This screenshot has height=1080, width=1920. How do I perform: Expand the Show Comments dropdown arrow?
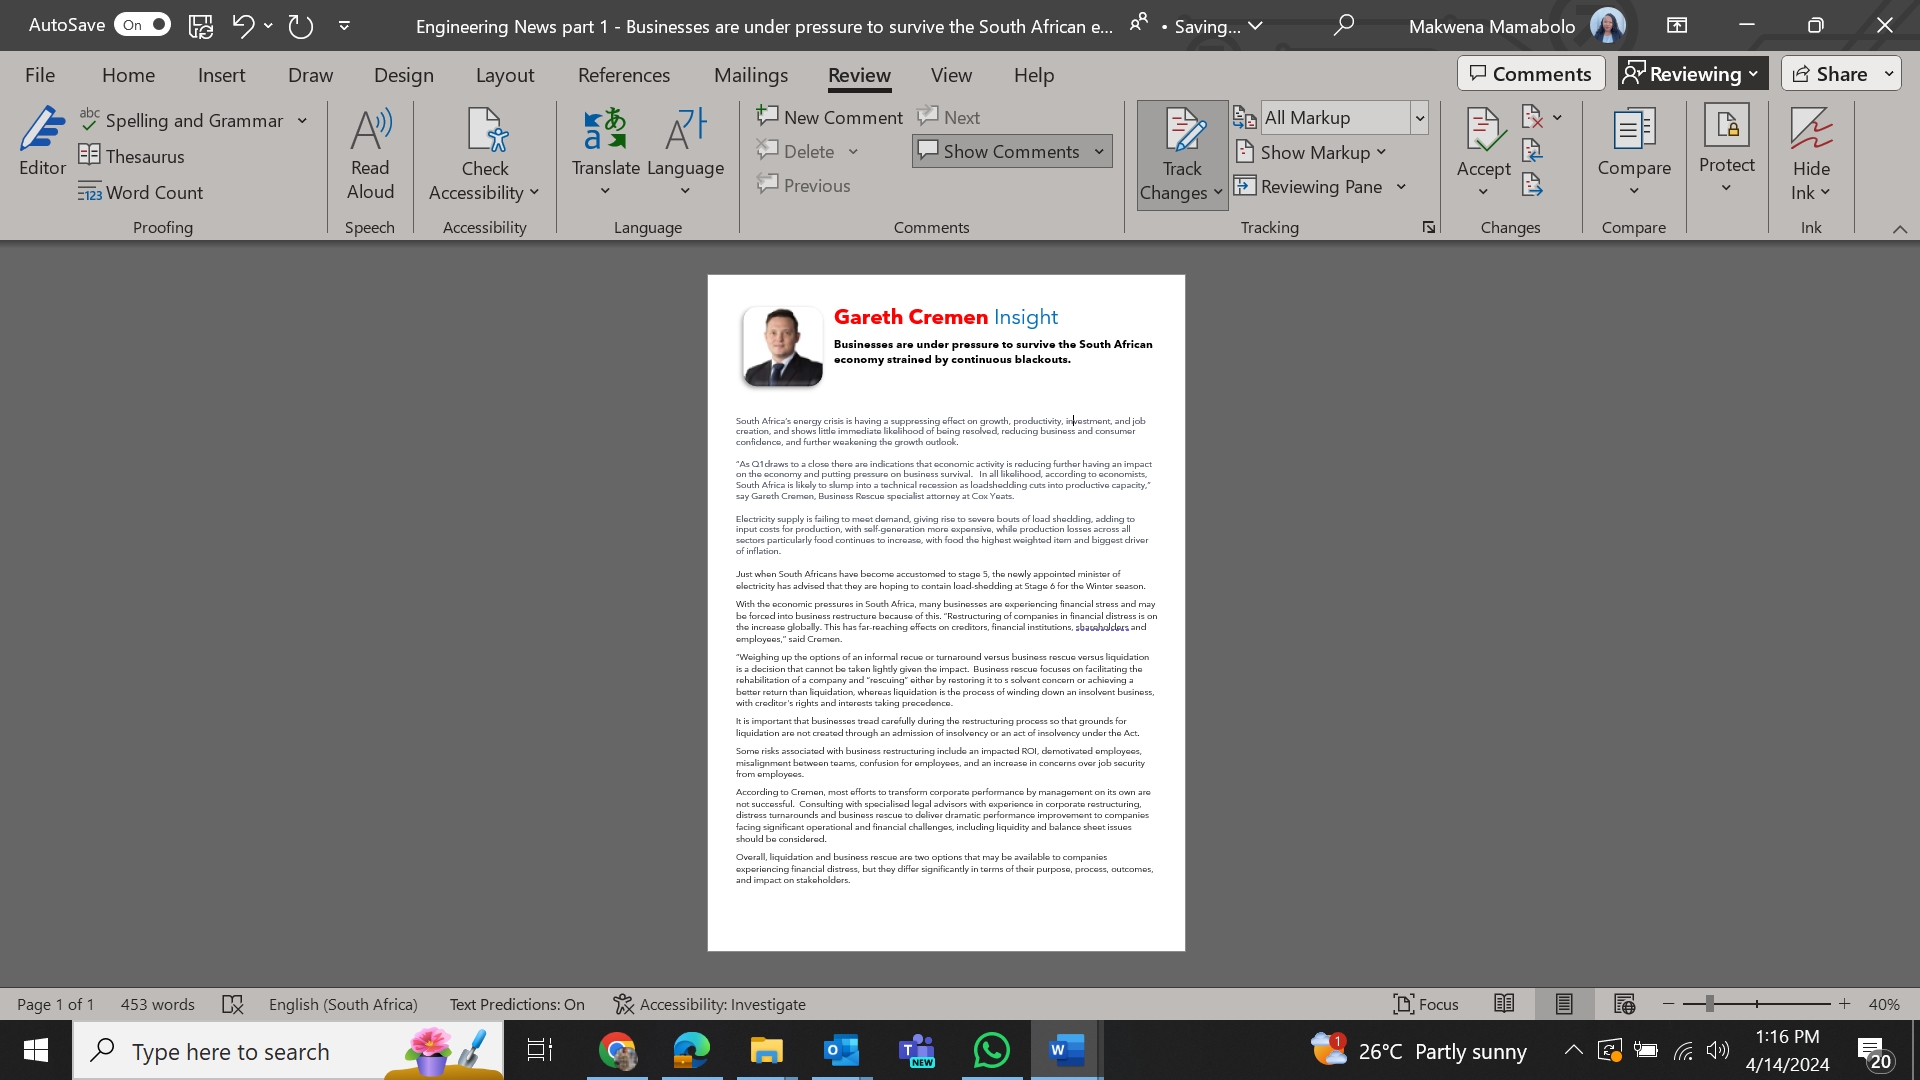[x=1099, y=151]
